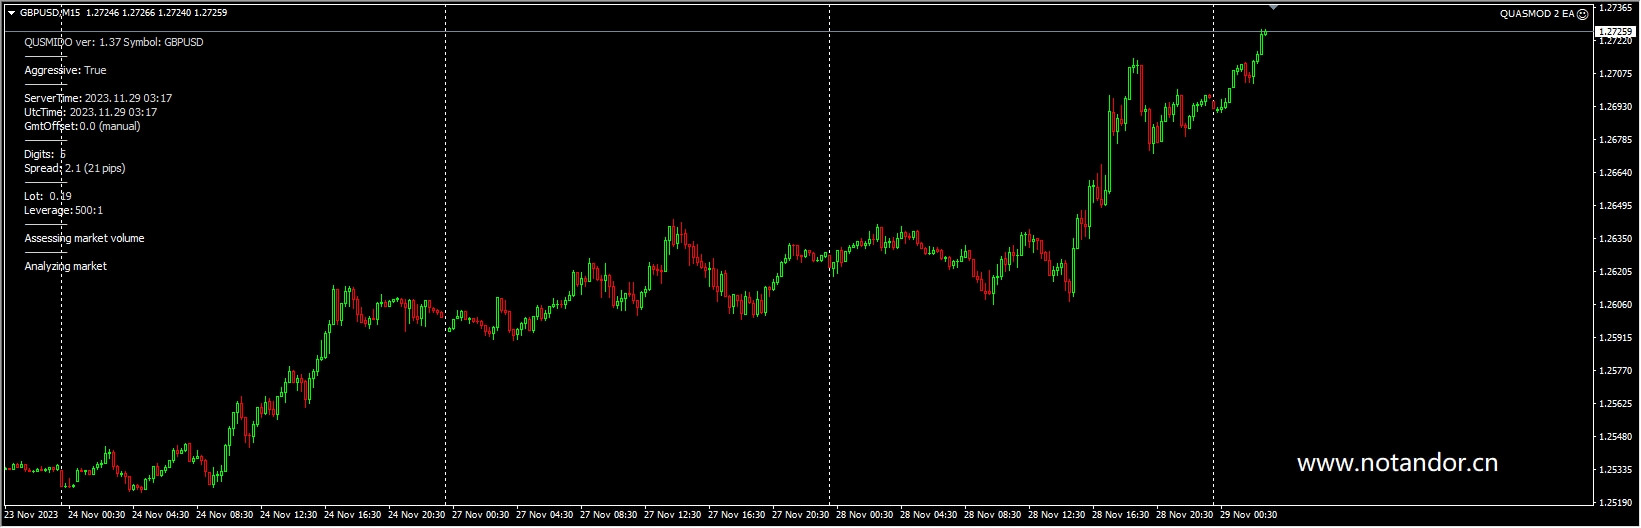
Task: Click the 'Aggressive: True' status line
Action: pos(65,70)
